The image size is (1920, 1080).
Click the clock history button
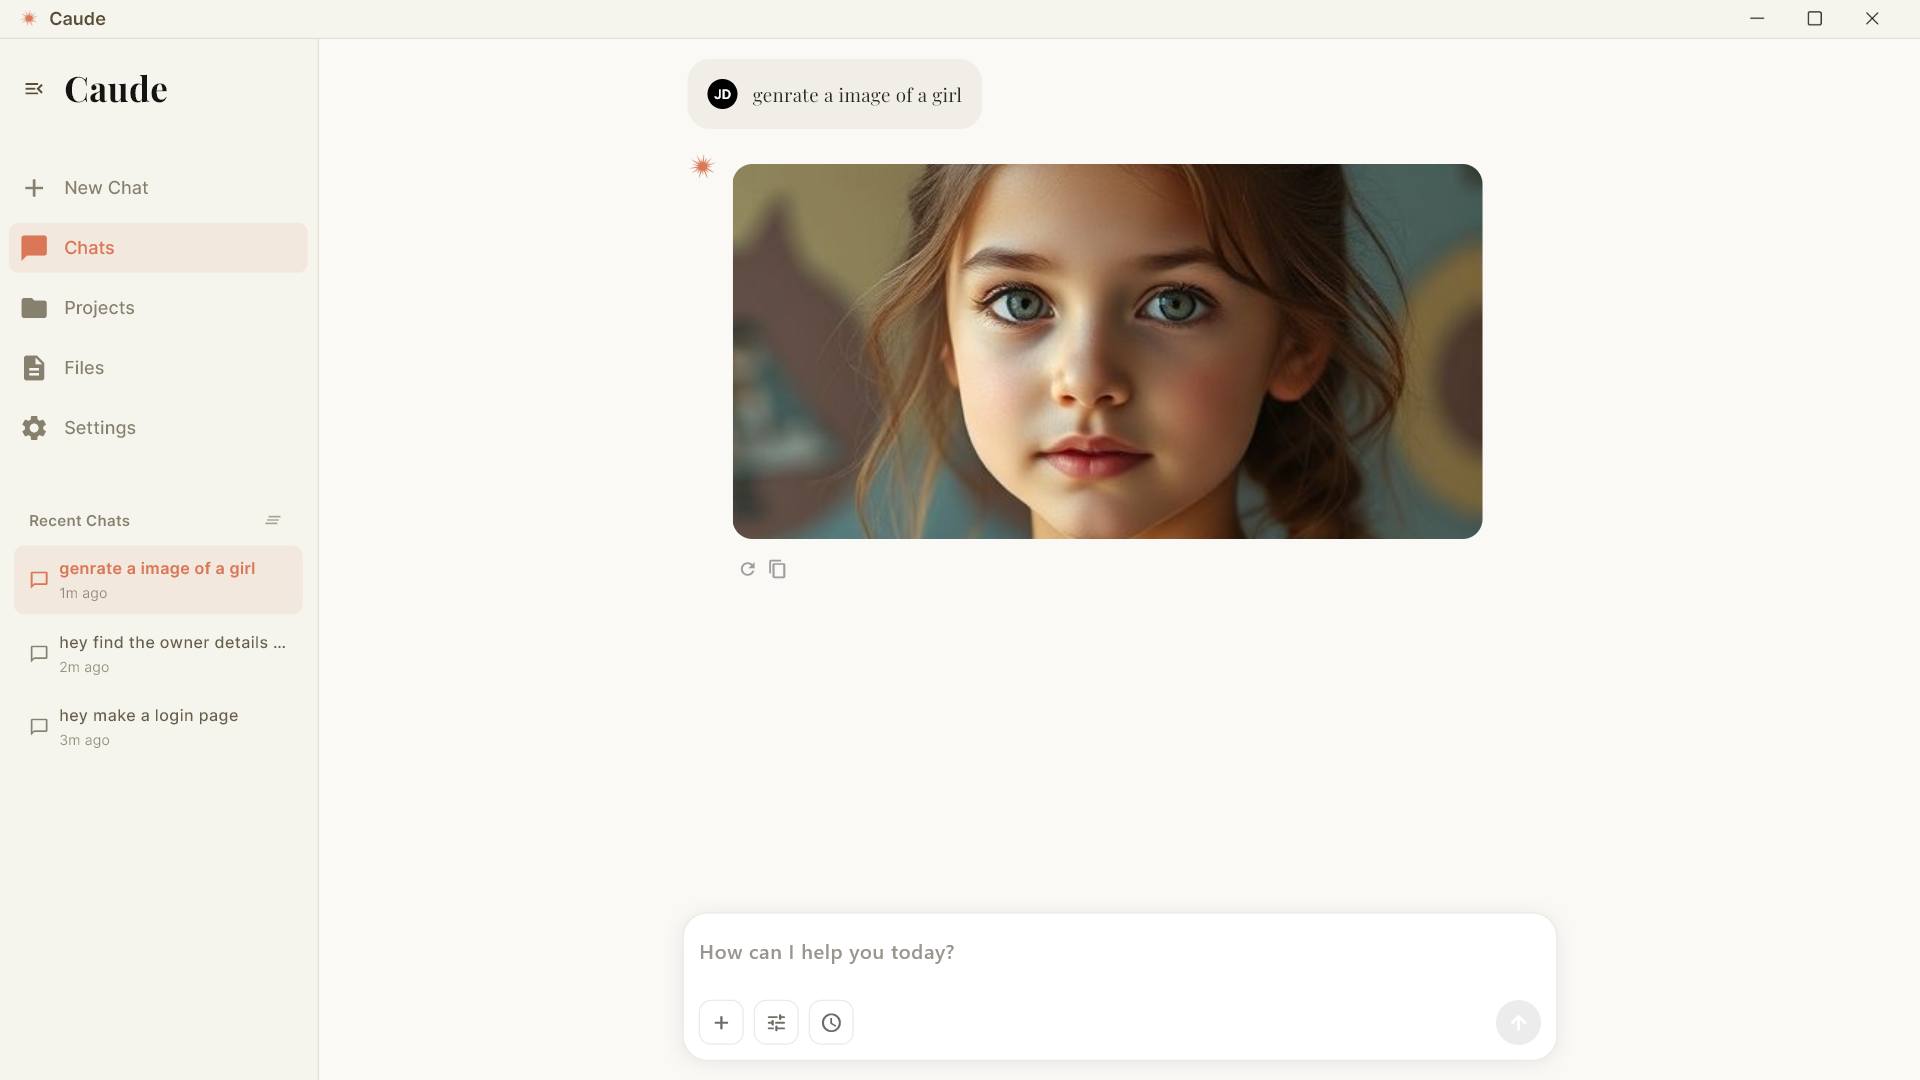[831, 1022]
